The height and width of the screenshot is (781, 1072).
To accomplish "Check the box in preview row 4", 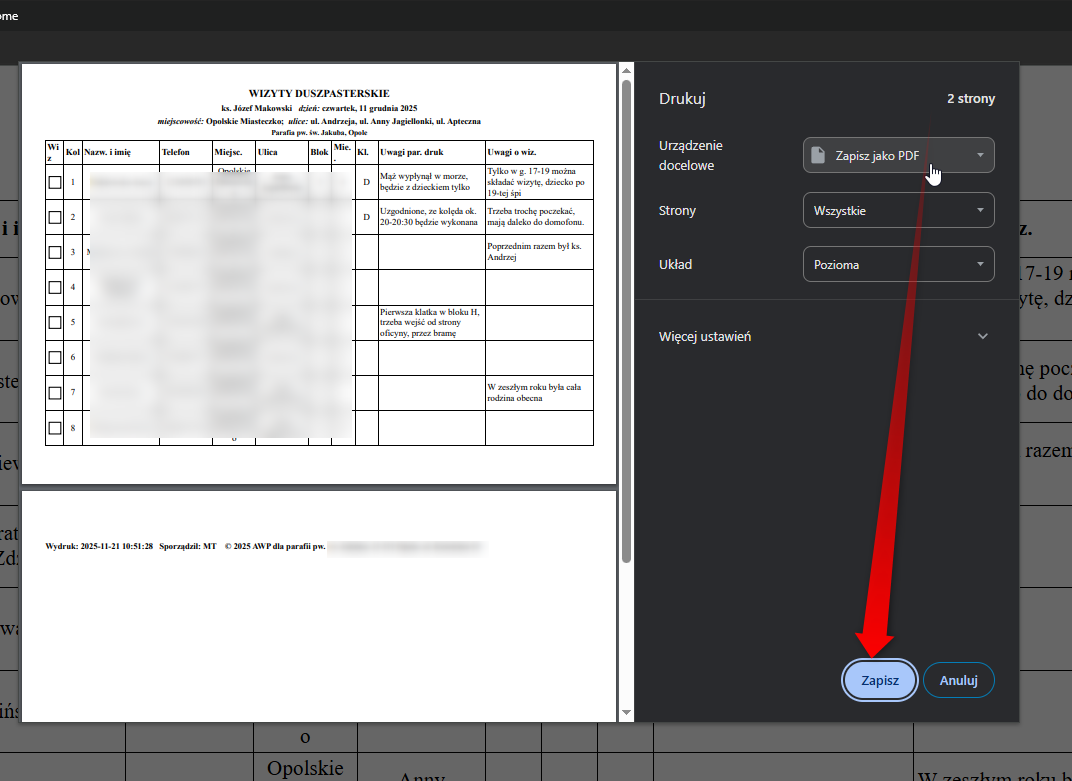I will (x=55, y=287).
